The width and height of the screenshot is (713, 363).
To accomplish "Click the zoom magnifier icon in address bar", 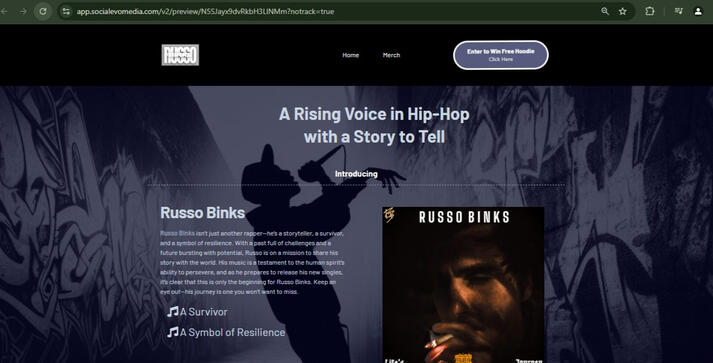I will pyautogui.click(x=605, y=11).
